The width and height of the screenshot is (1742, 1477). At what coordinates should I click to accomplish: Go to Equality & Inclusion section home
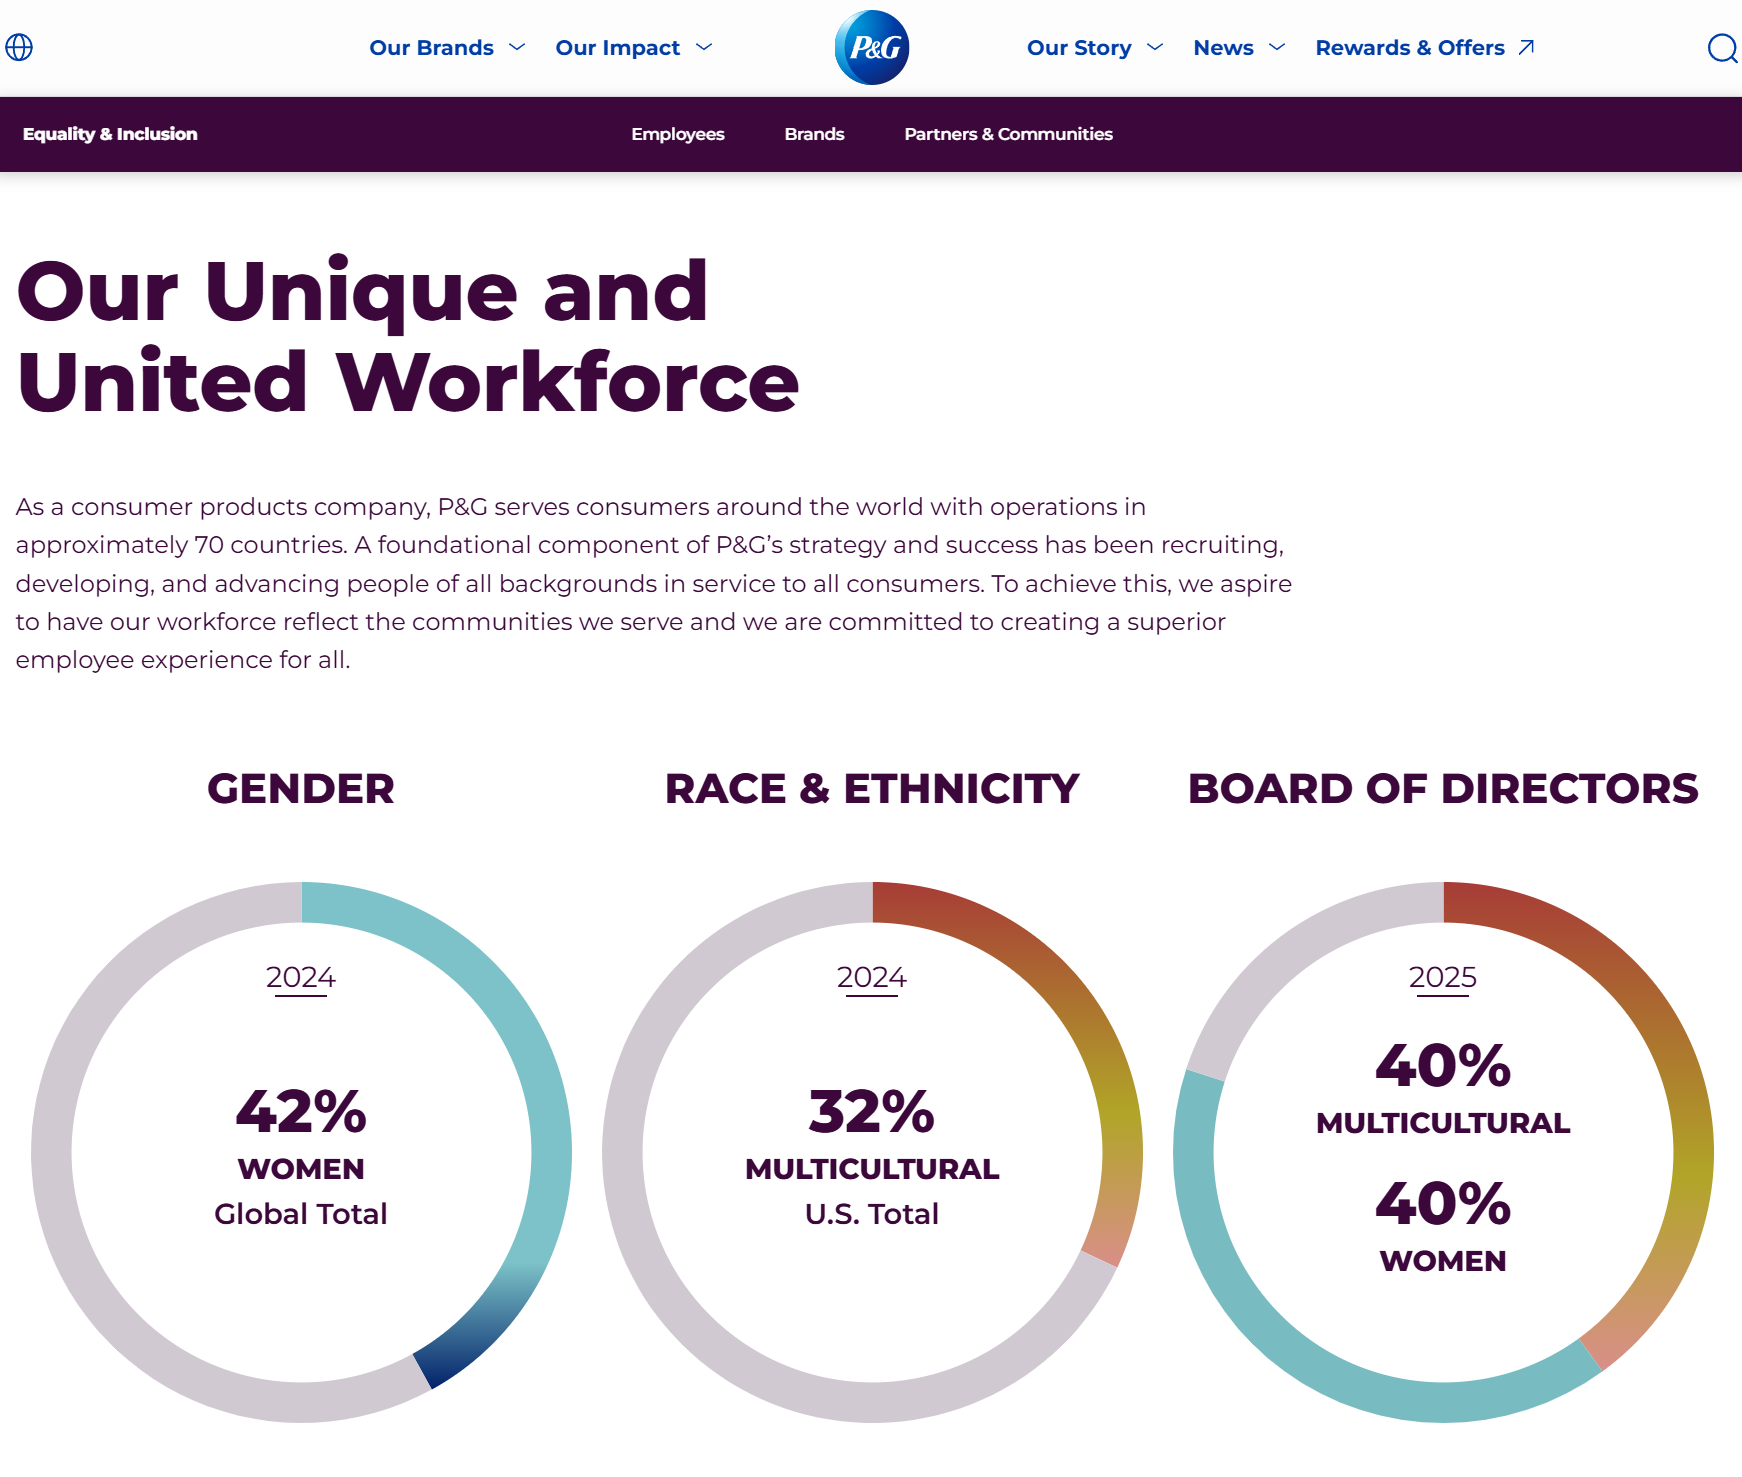110,134
